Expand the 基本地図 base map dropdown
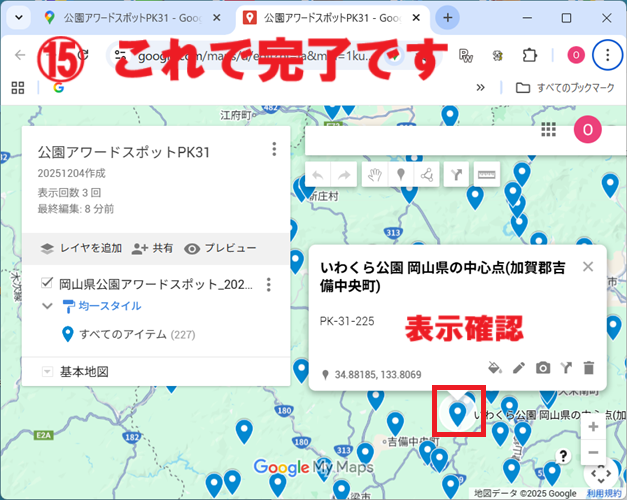Image resolution: width=627 pixels, height=500 pixels. (x=46, y=372)
